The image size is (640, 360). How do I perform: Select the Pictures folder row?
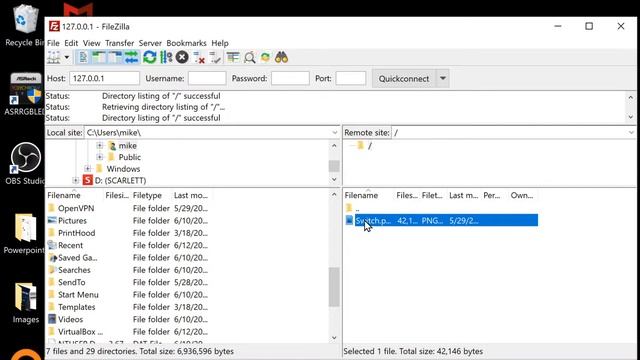[x=128, y=220]
